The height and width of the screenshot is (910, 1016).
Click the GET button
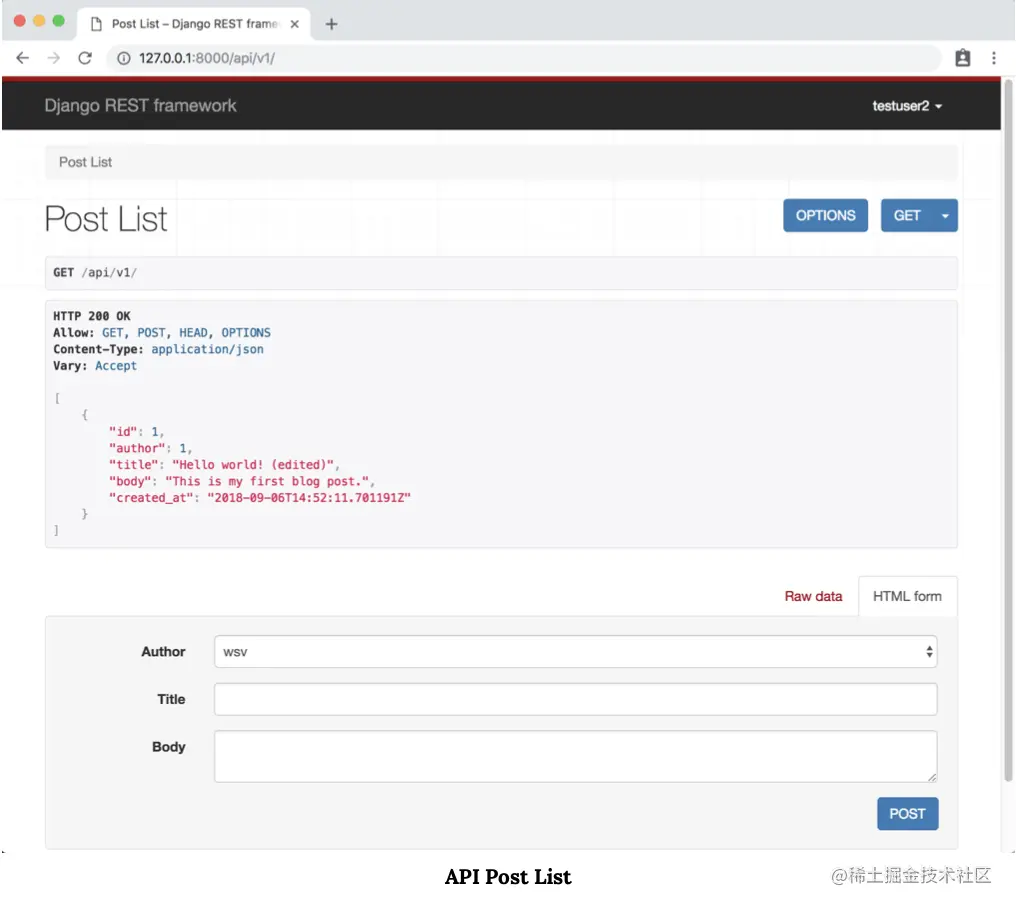click(x=906, y=215)
